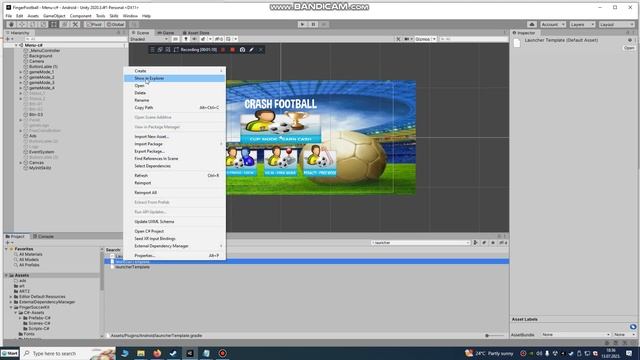The width and height of the screenshot is (640, 360).
Task: Close the Bandicam recording bar
Action: click(261, 50)
